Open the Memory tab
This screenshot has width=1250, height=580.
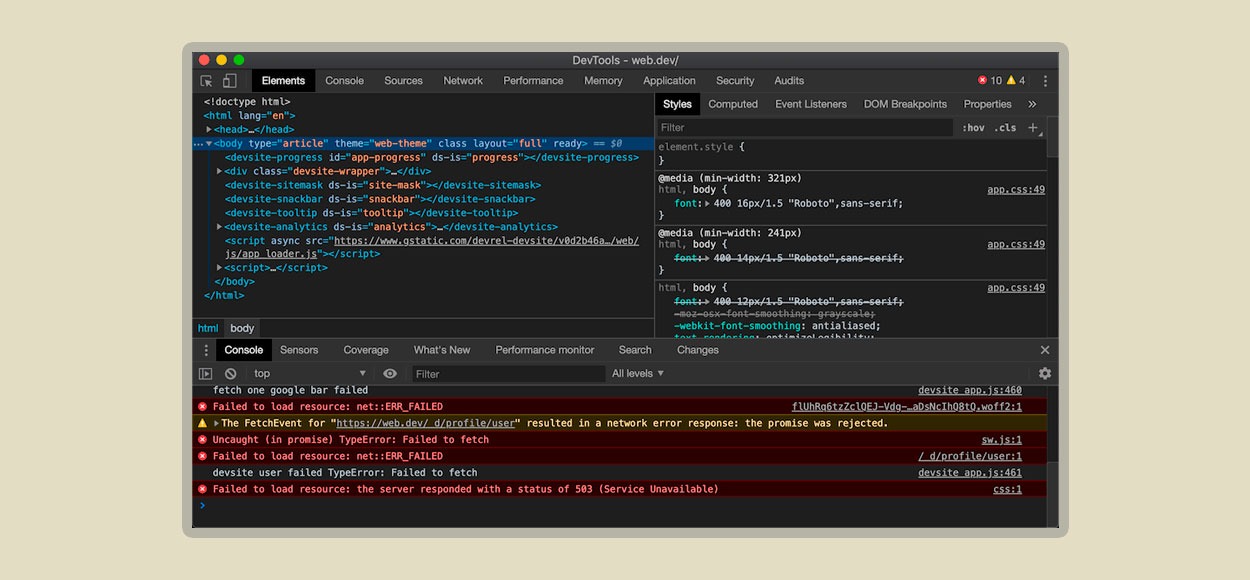click(603, 81)
